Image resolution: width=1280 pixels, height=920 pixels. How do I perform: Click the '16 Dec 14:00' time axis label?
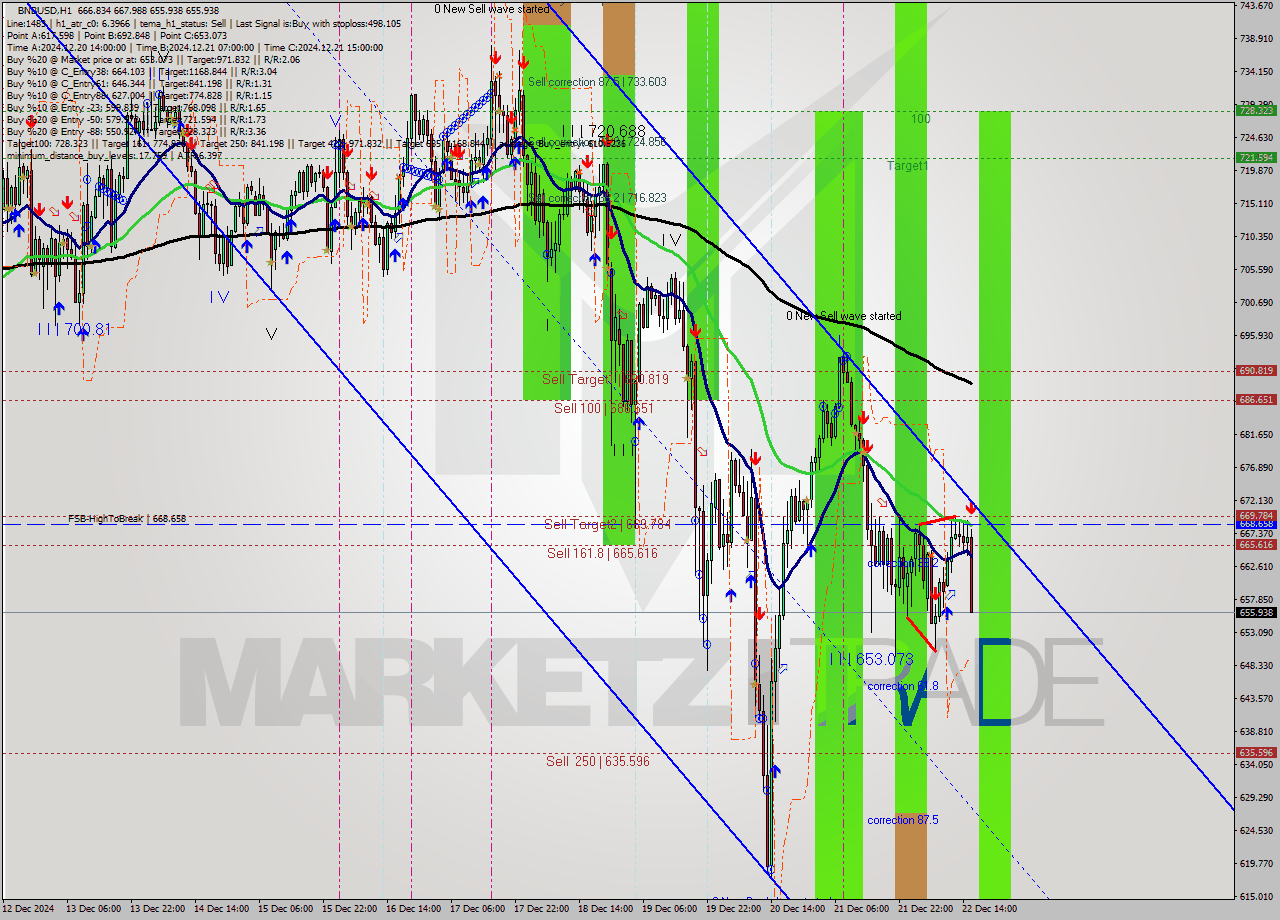pyautogui.click(x=413, y=909)
